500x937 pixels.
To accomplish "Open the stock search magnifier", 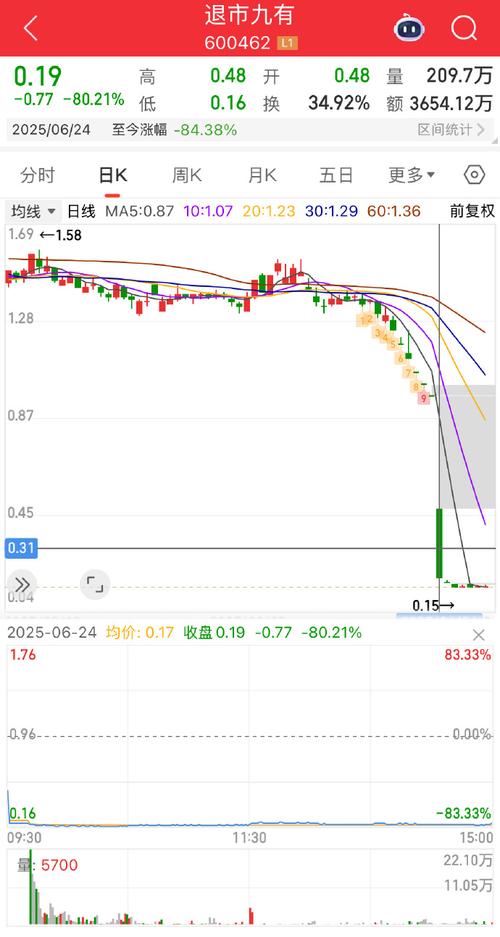I will click(x=464, y=27).
